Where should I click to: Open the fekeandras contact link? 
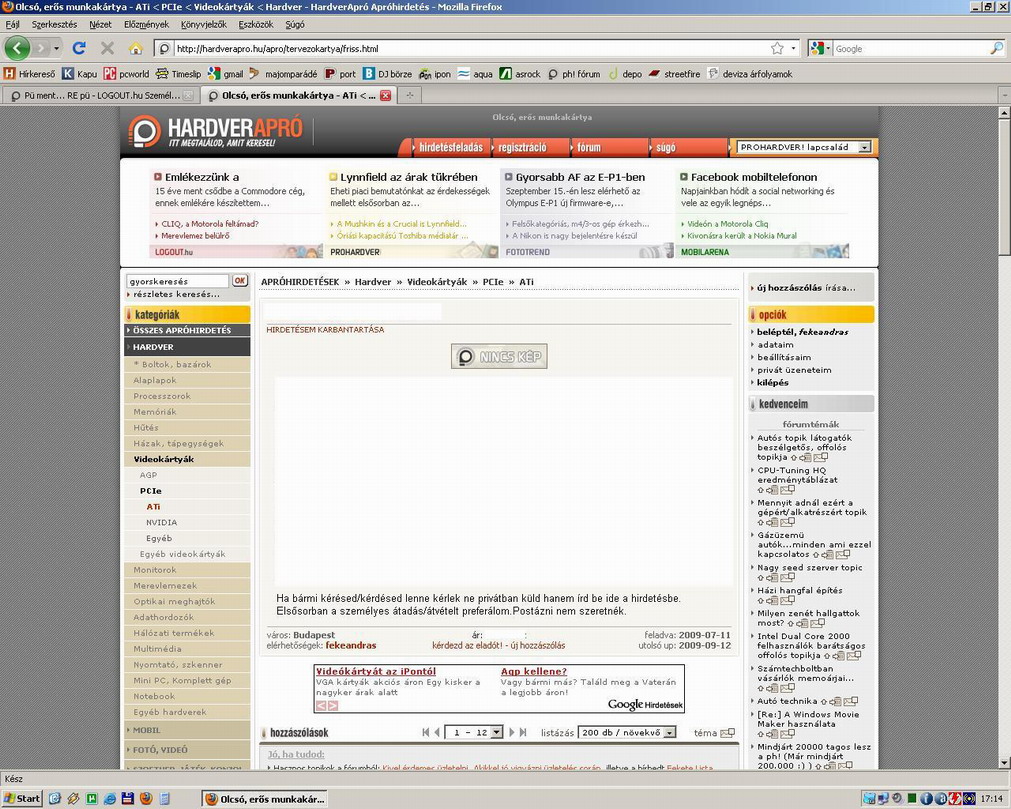[x=351, y=645]
